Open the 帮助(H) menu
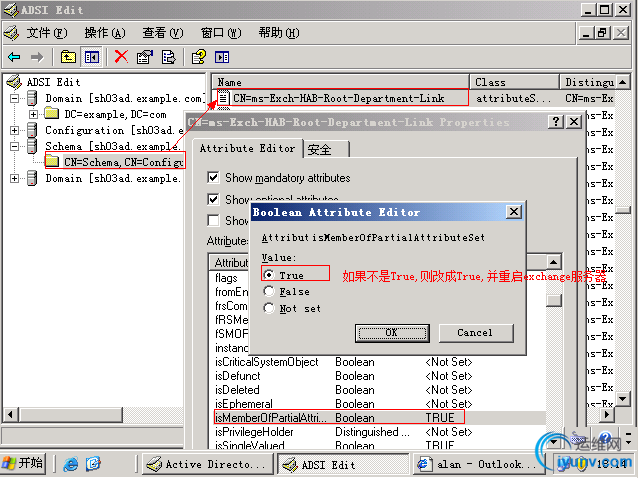This screenshot has width=638, height=478. point(279,33)
